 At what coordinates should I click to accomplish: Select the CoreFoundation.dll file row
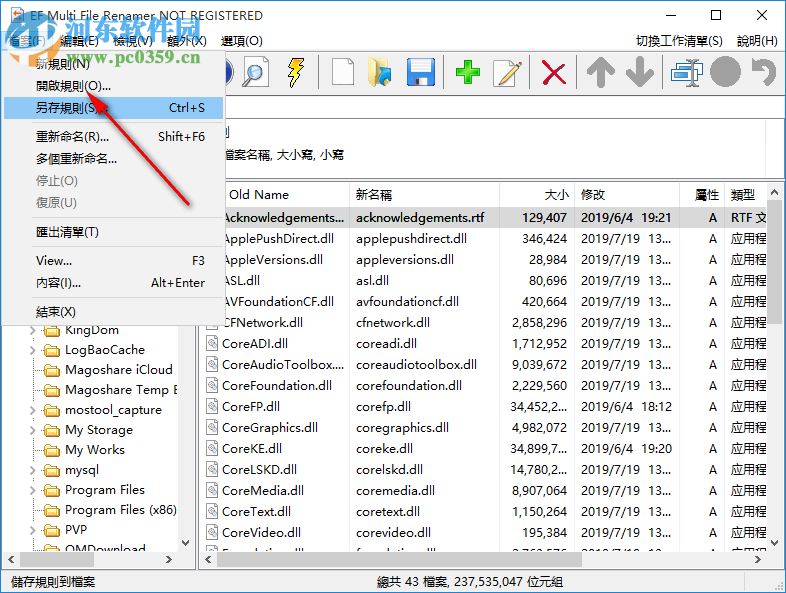click(485, 385)
